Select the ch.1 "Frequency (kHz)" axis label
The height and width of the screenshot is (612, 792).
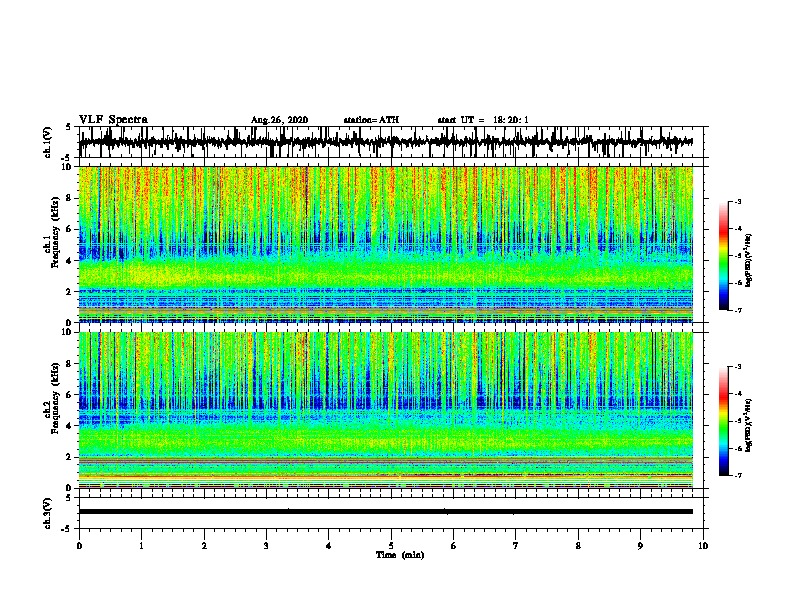point(55,233)
